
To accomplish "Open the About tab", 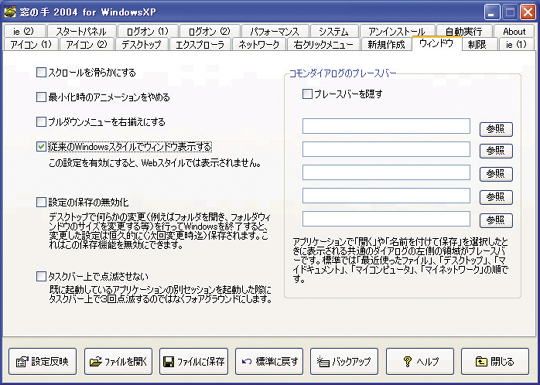I will (514, 32).
